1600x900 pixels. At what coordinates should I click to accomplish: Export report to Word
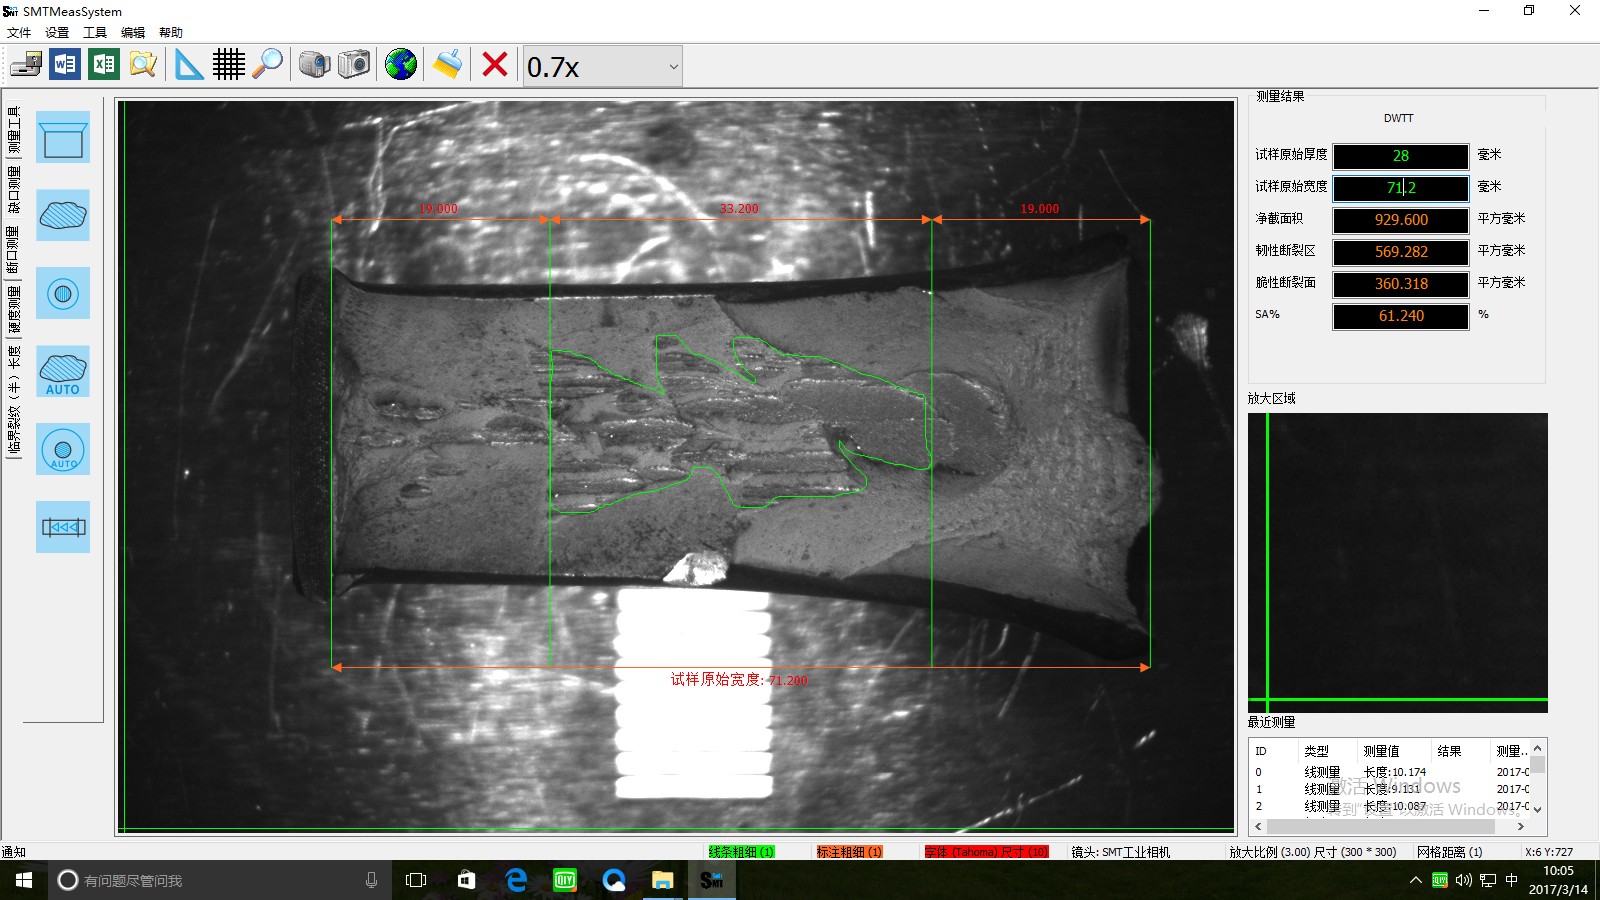pyautogui.click(x=65, y=65)
